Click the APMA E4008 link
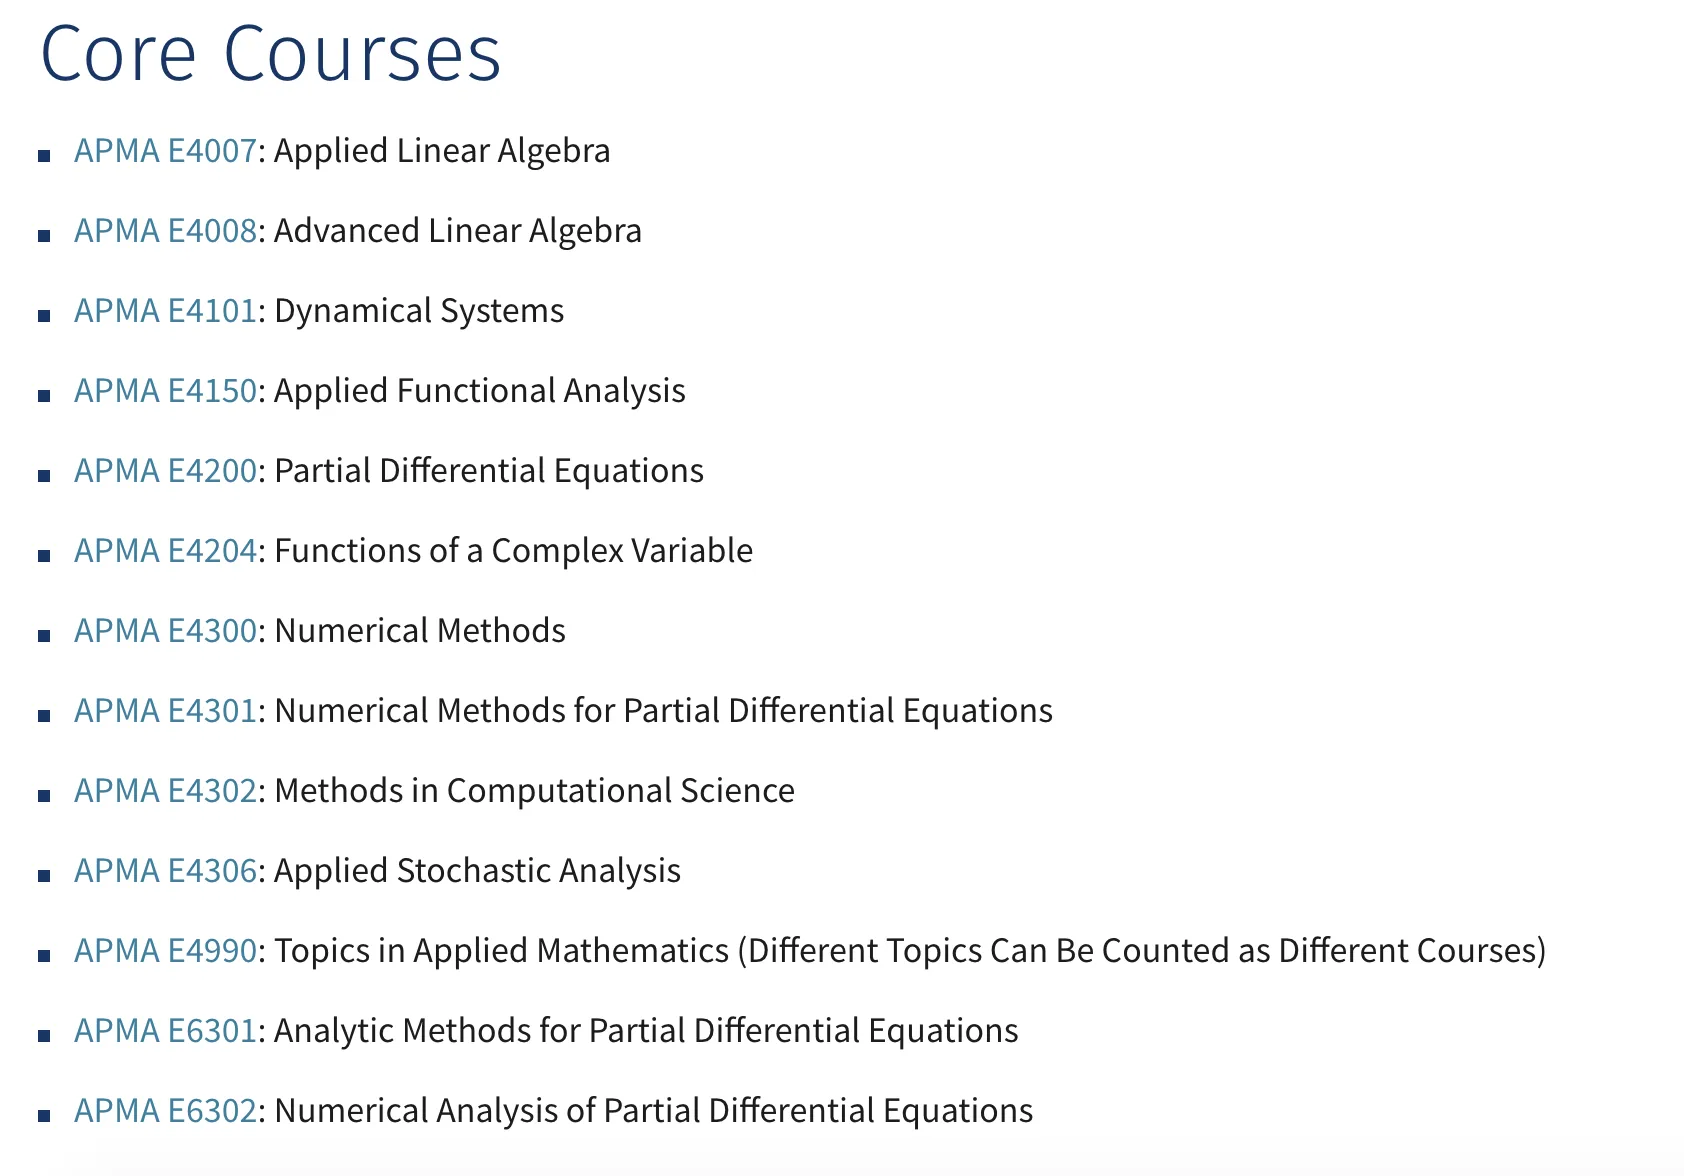1684x1176 pixels. [x=165, y=231]
